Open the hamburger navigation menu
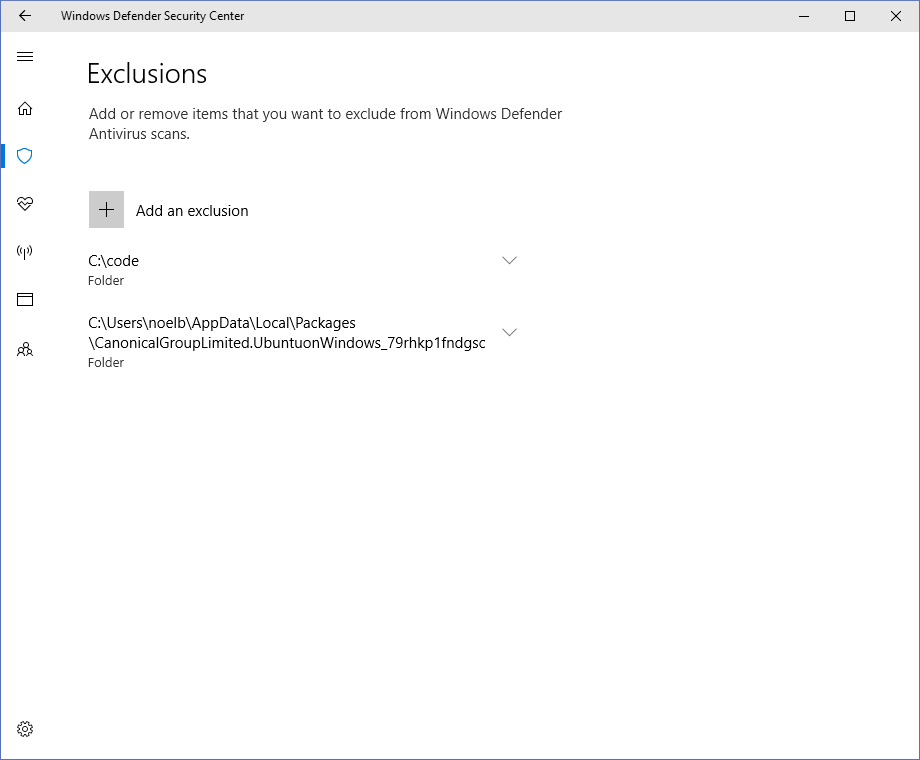 click(25, 56)
